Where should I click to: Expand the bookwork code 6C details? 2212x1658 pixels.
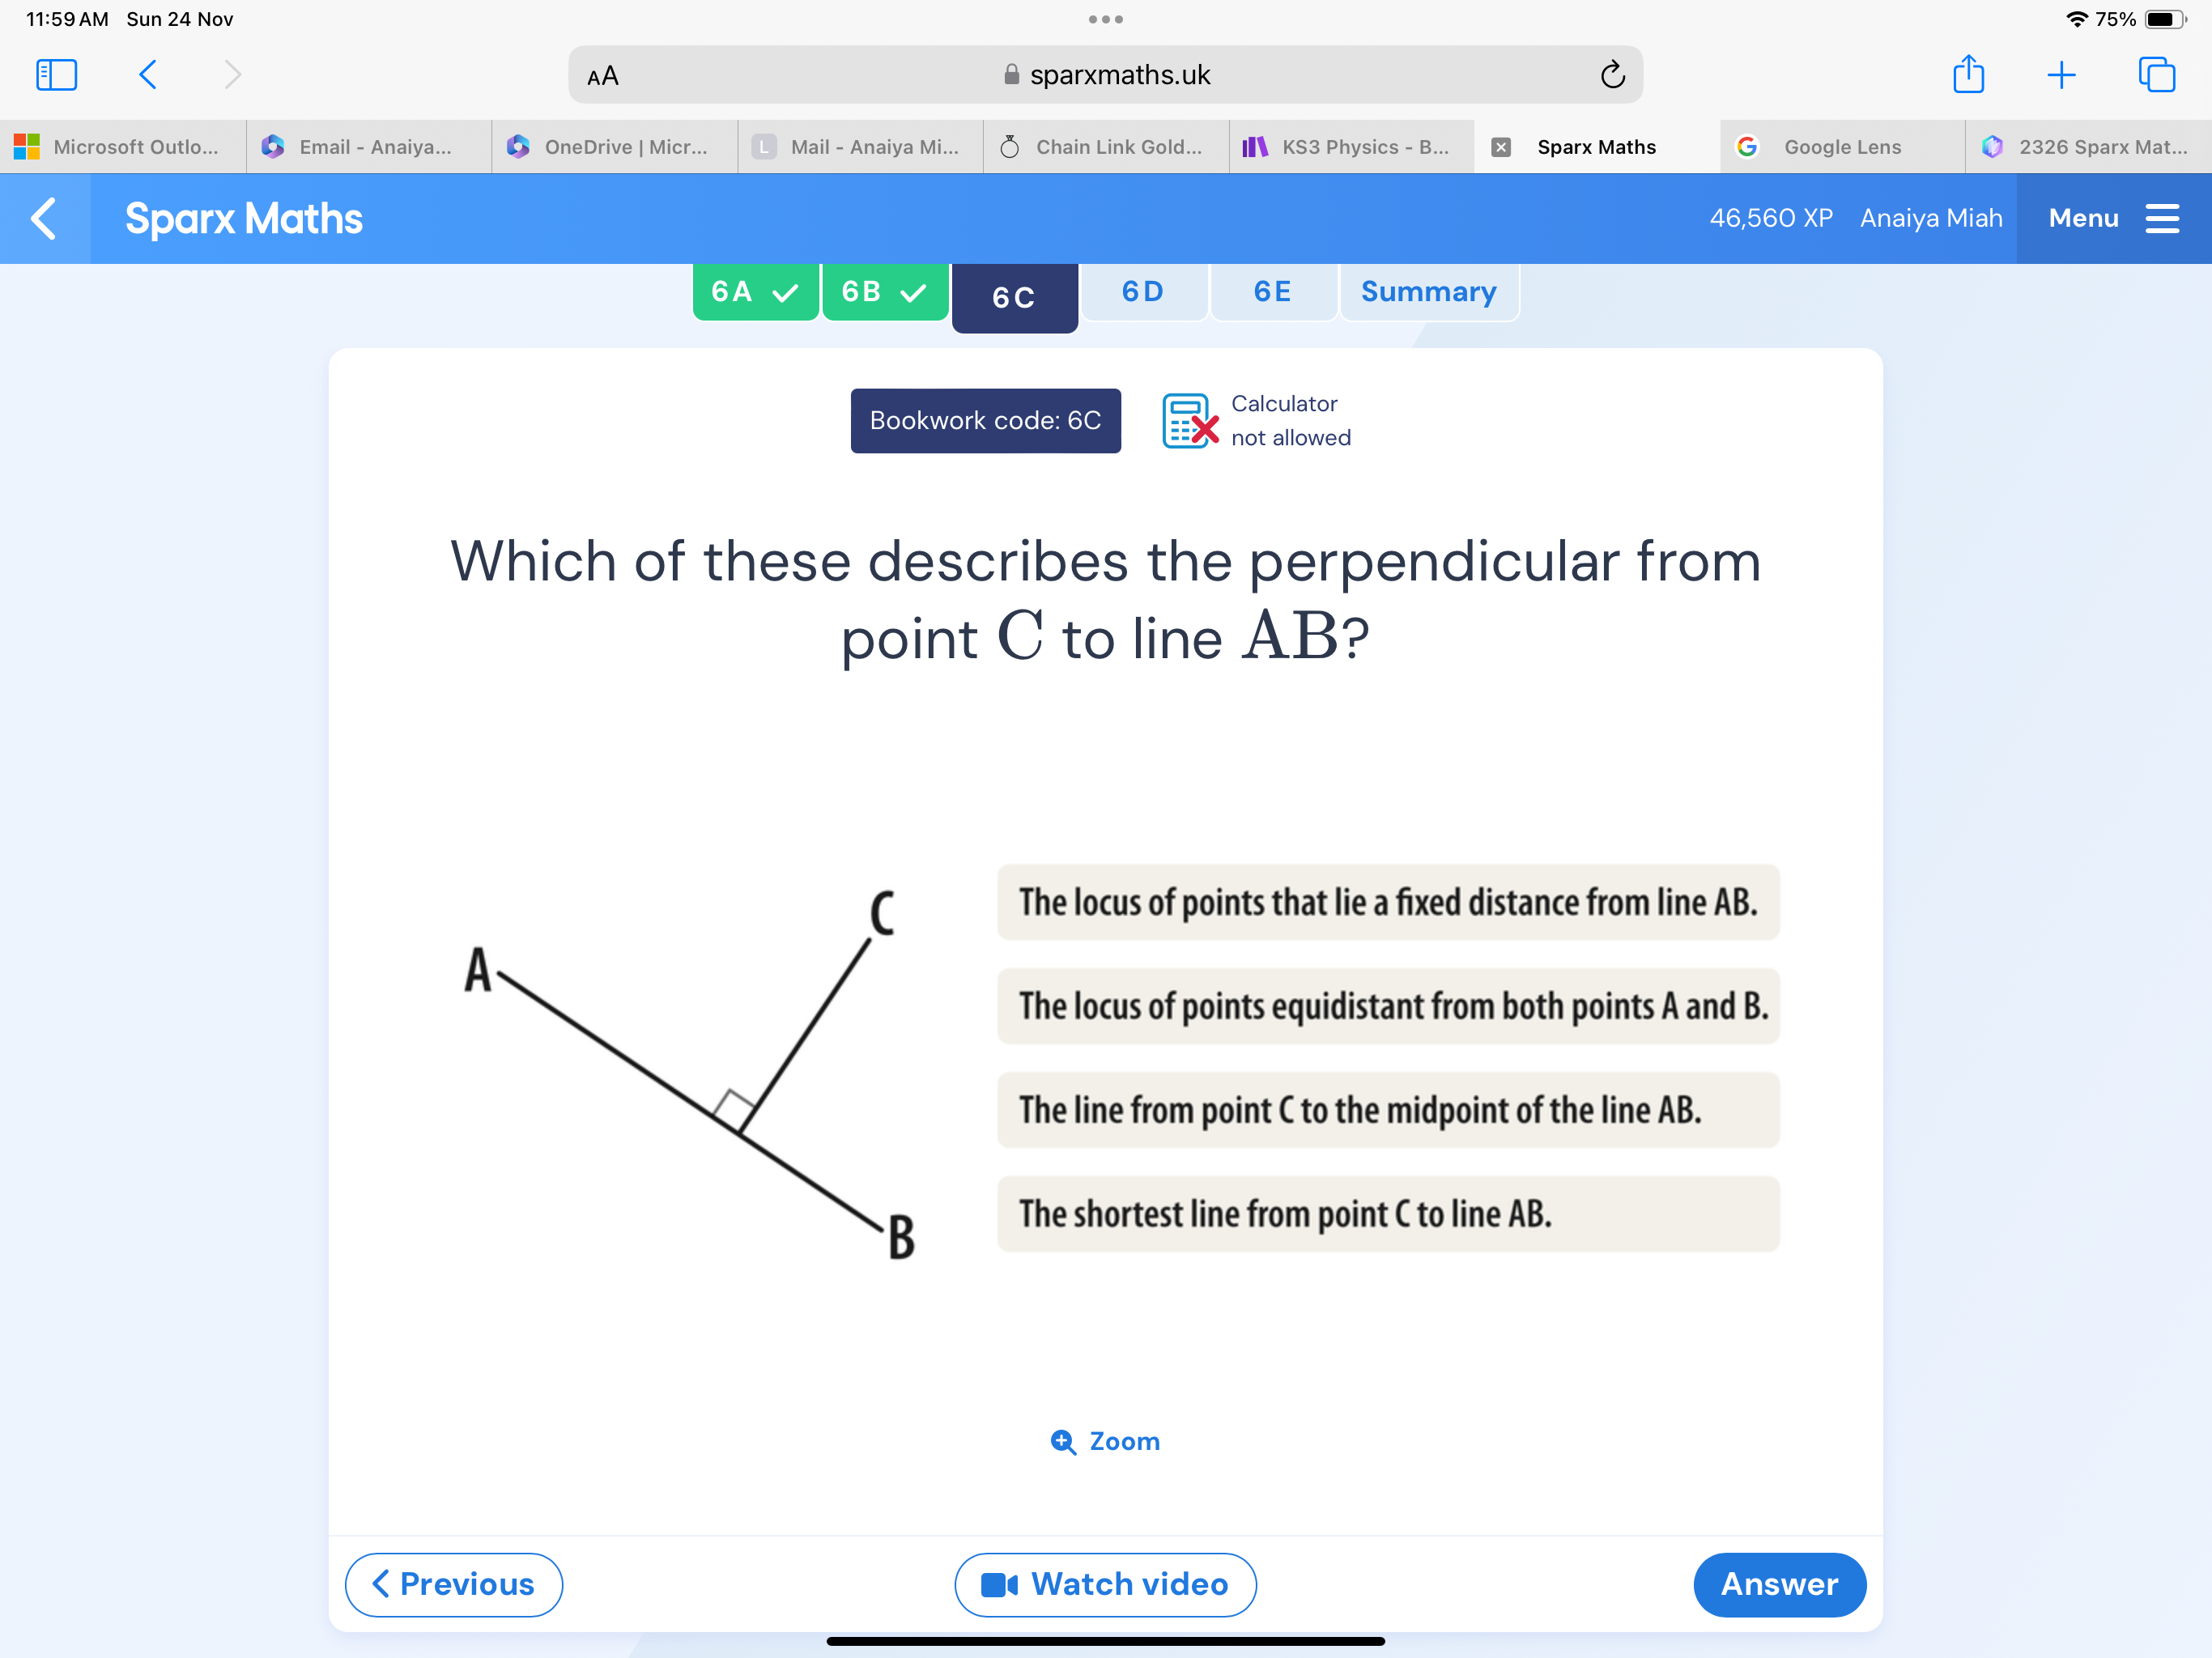[984, 419]
